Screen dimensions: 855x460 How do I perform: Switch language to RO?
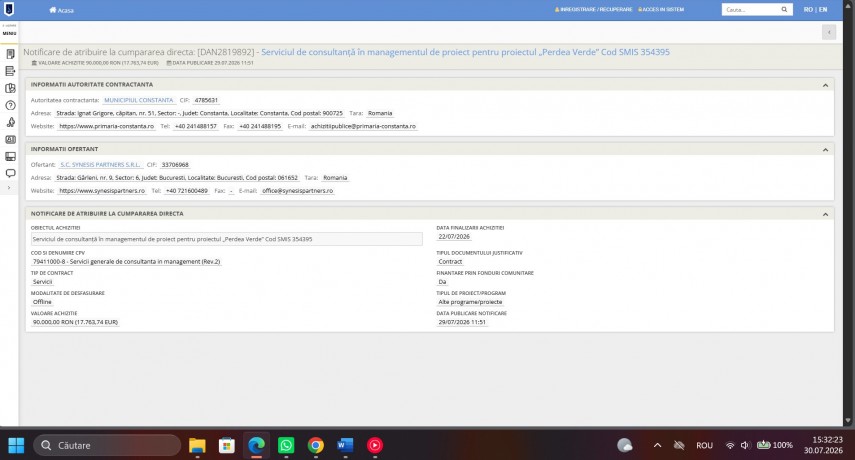[808, 9]
